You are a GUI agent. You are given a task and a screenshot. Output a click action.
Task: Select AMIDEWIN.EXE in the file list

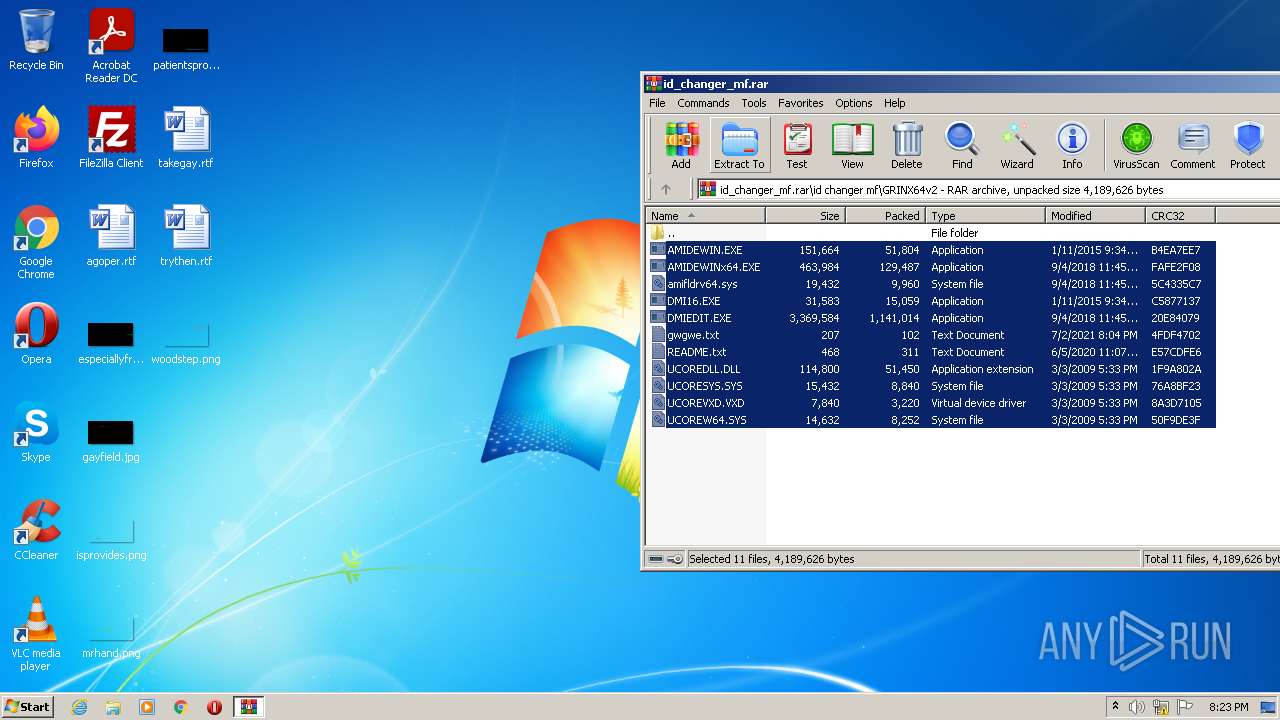tap(930, 250)
